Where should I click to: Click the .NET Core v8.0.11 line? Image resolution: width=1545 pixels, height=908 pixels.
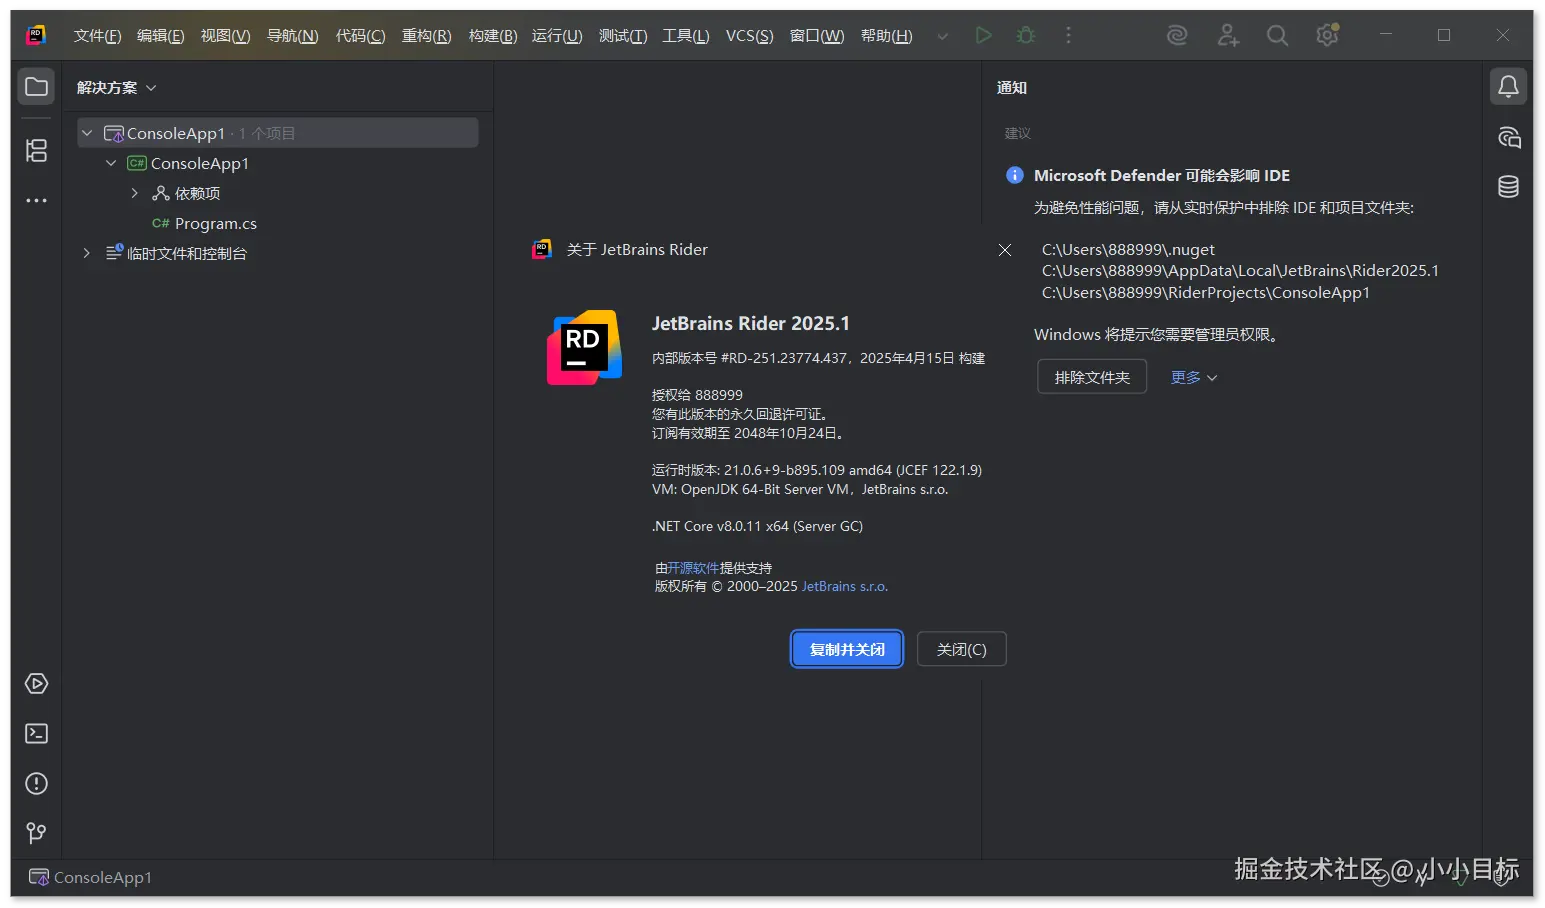758,526
